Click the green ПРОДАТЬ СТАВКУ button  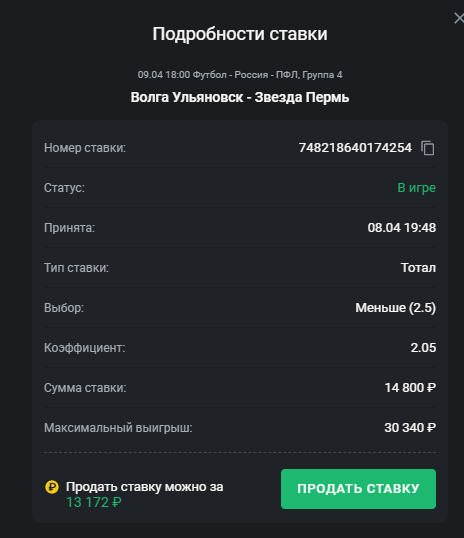pyautogui.click(x=358, y=489)
